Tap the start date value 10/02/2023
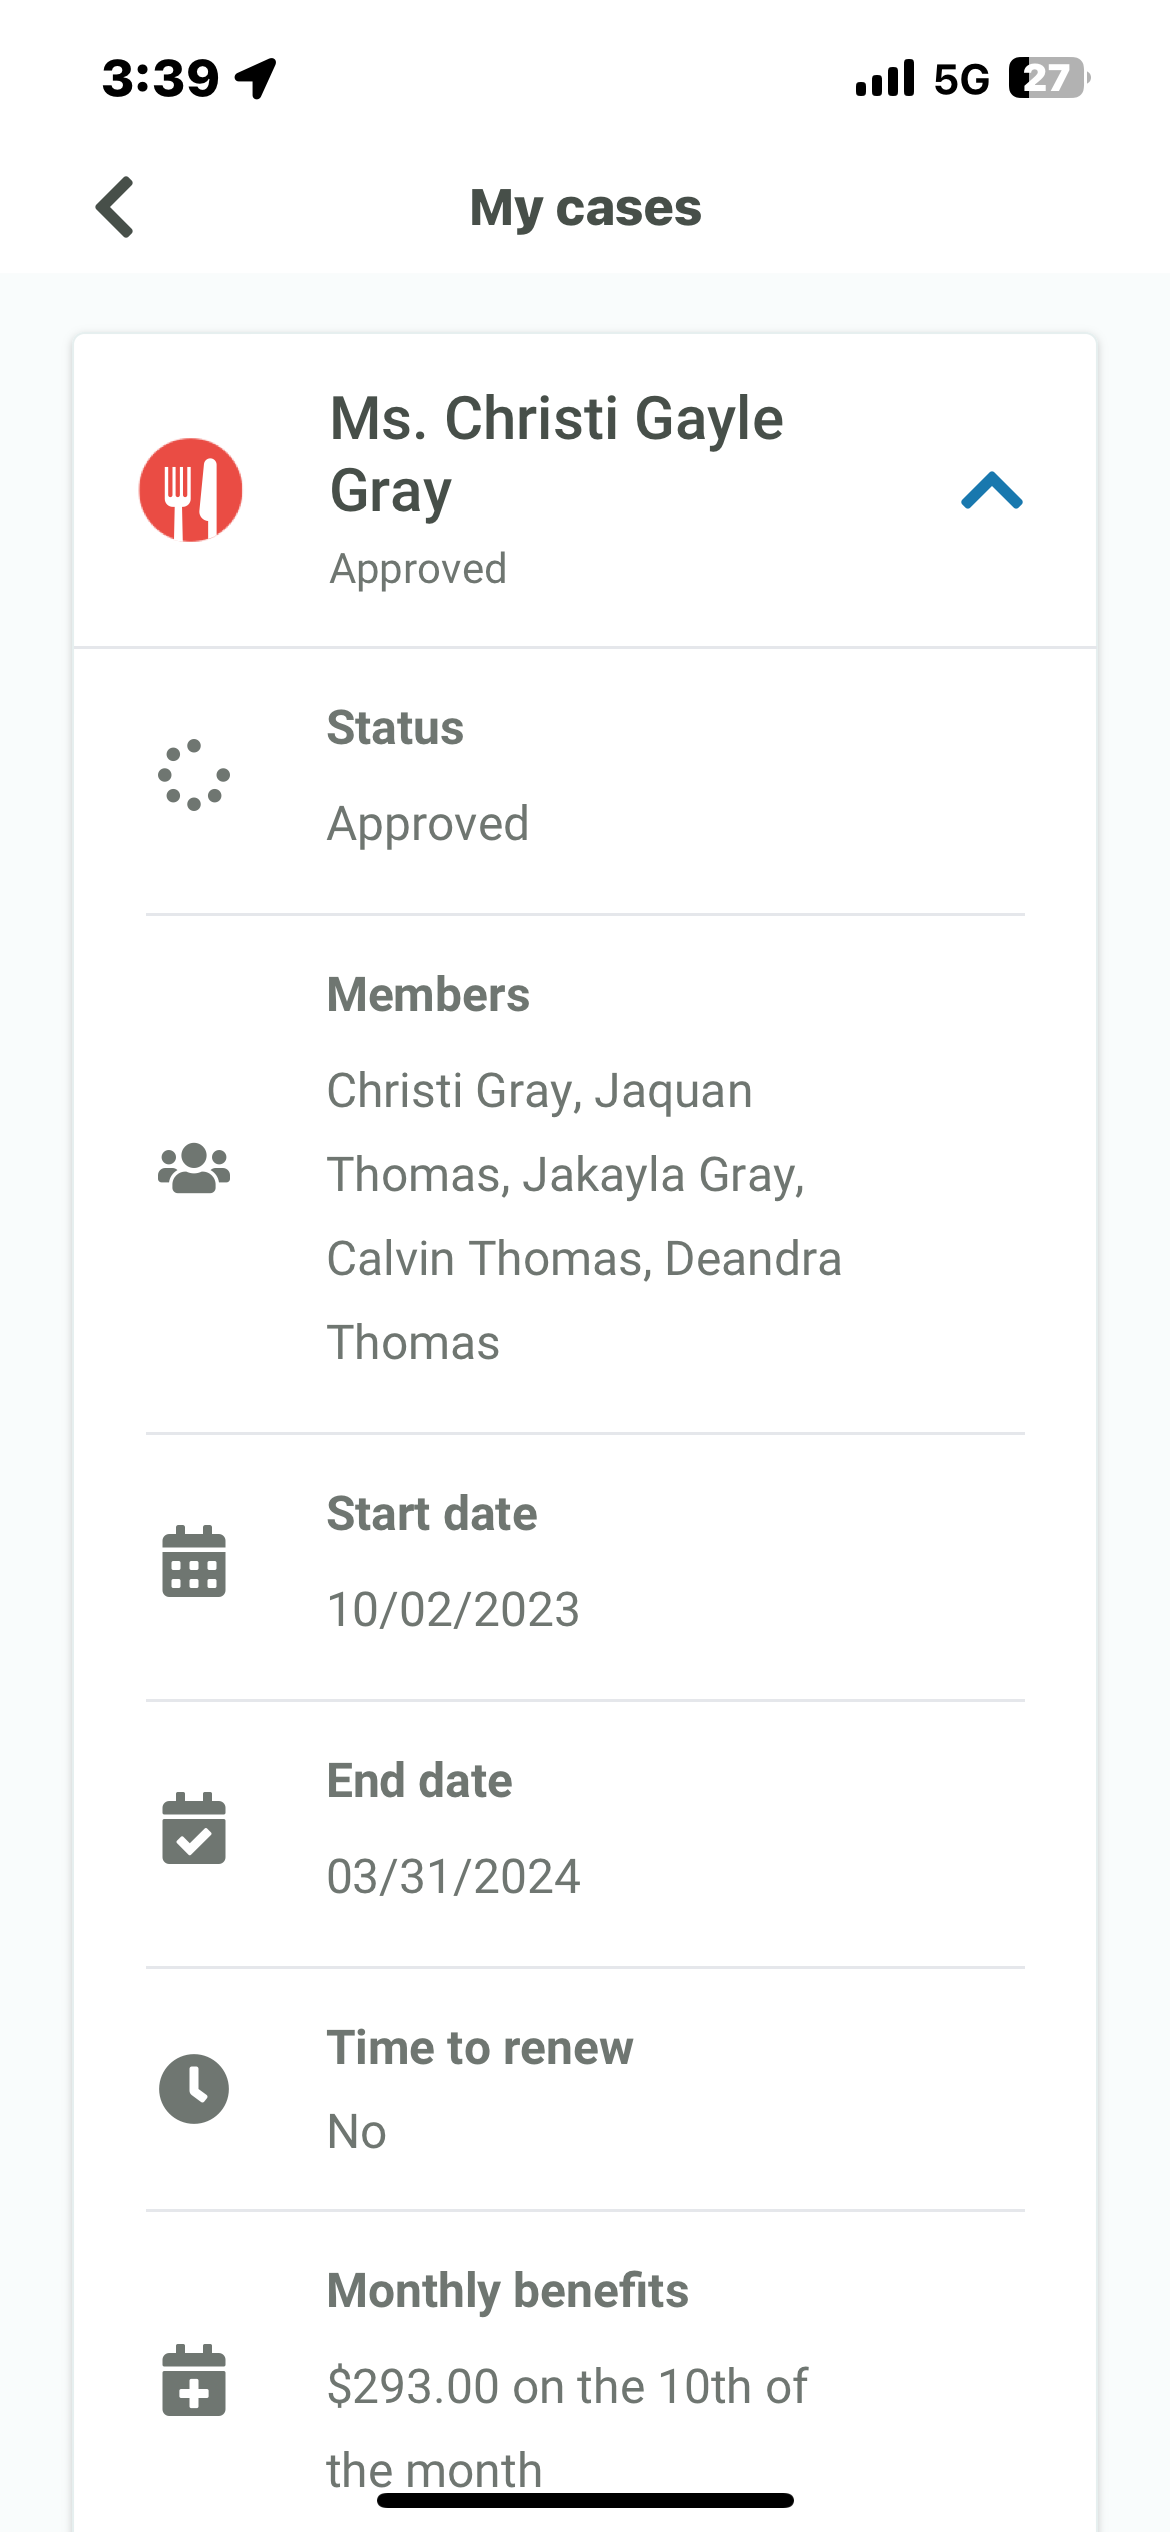The image size is (1170, 2532). (453, 1609)
